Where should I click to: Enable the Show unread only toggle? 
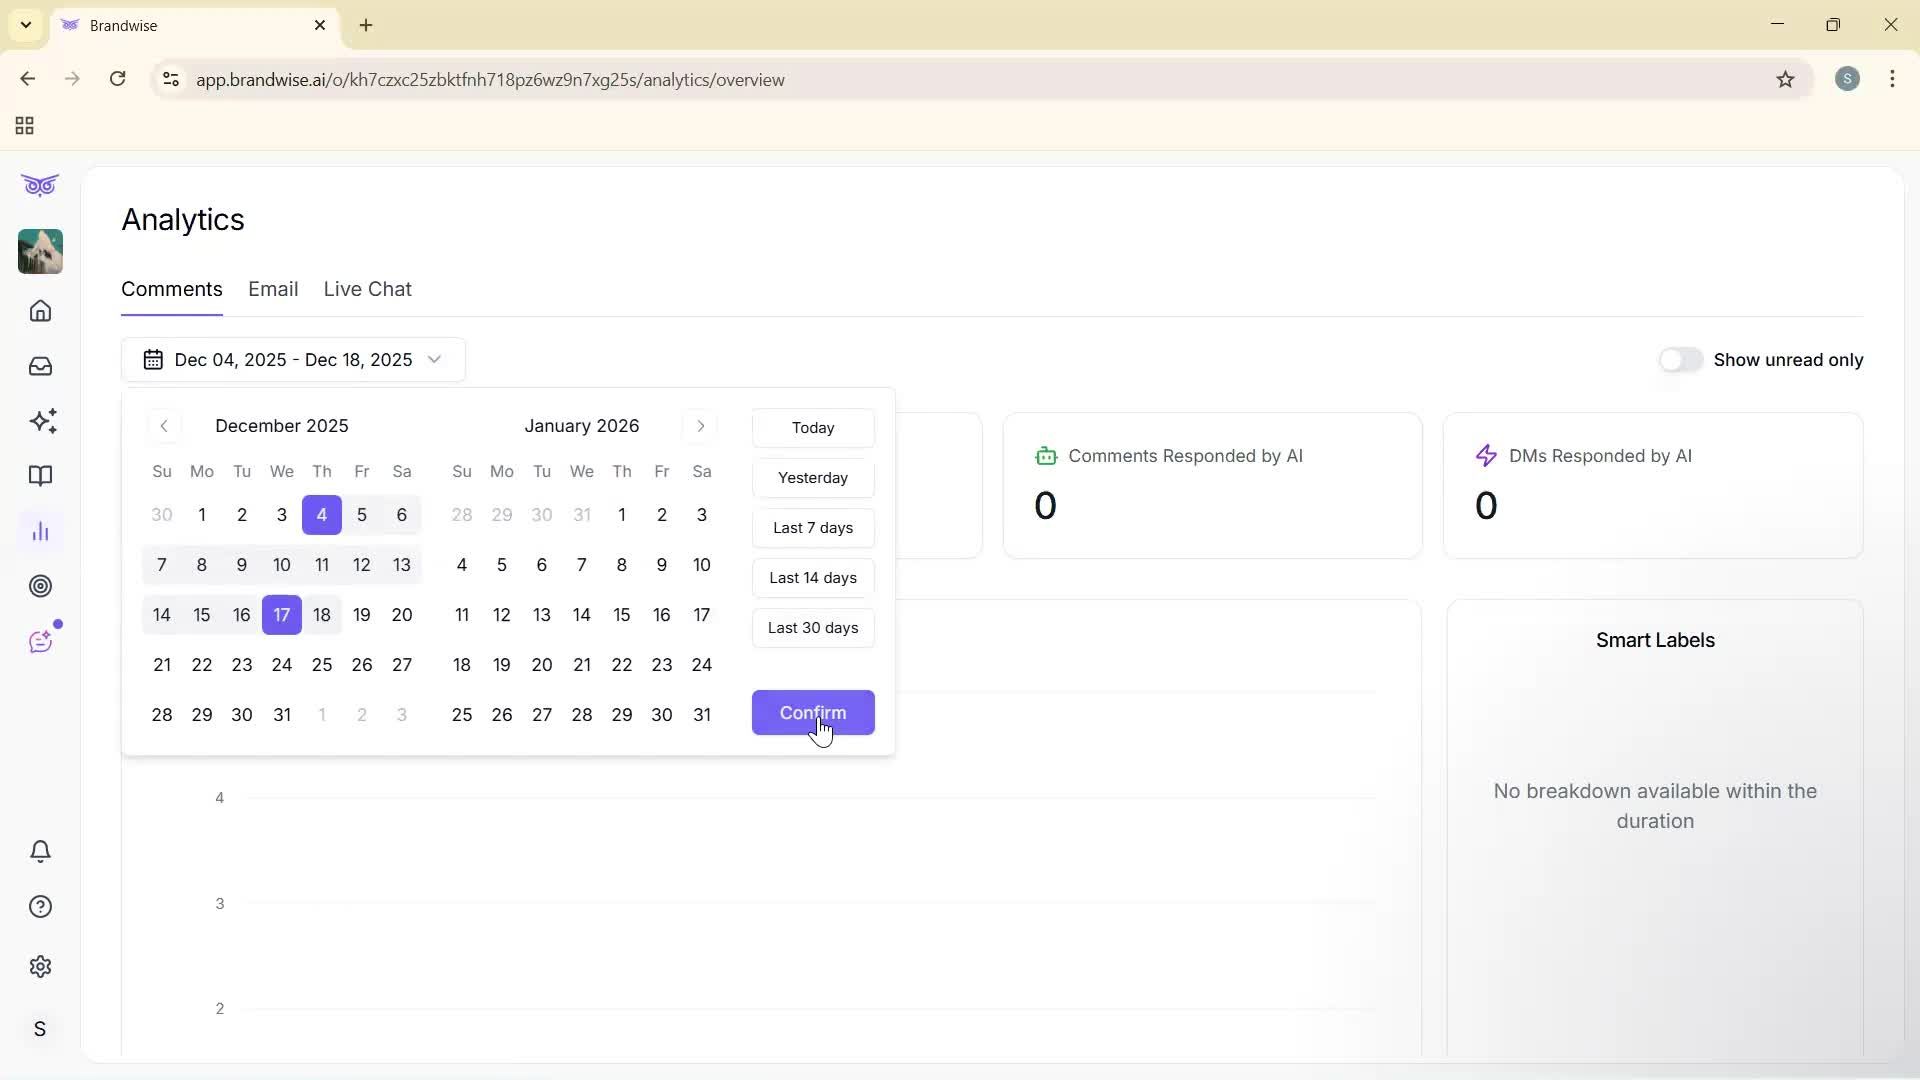point(1681,360)
